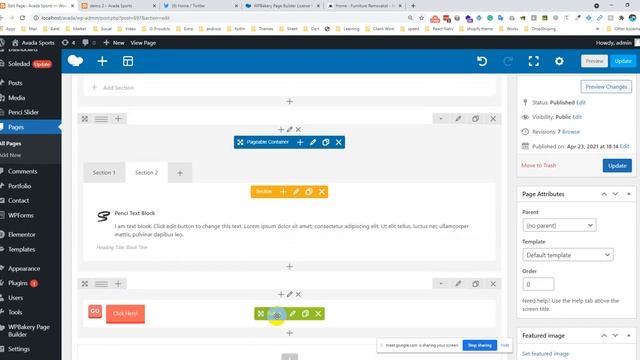Move Featured image panel down
The height and width of the screenshot is (360, 640).
[x=615, y=336]
